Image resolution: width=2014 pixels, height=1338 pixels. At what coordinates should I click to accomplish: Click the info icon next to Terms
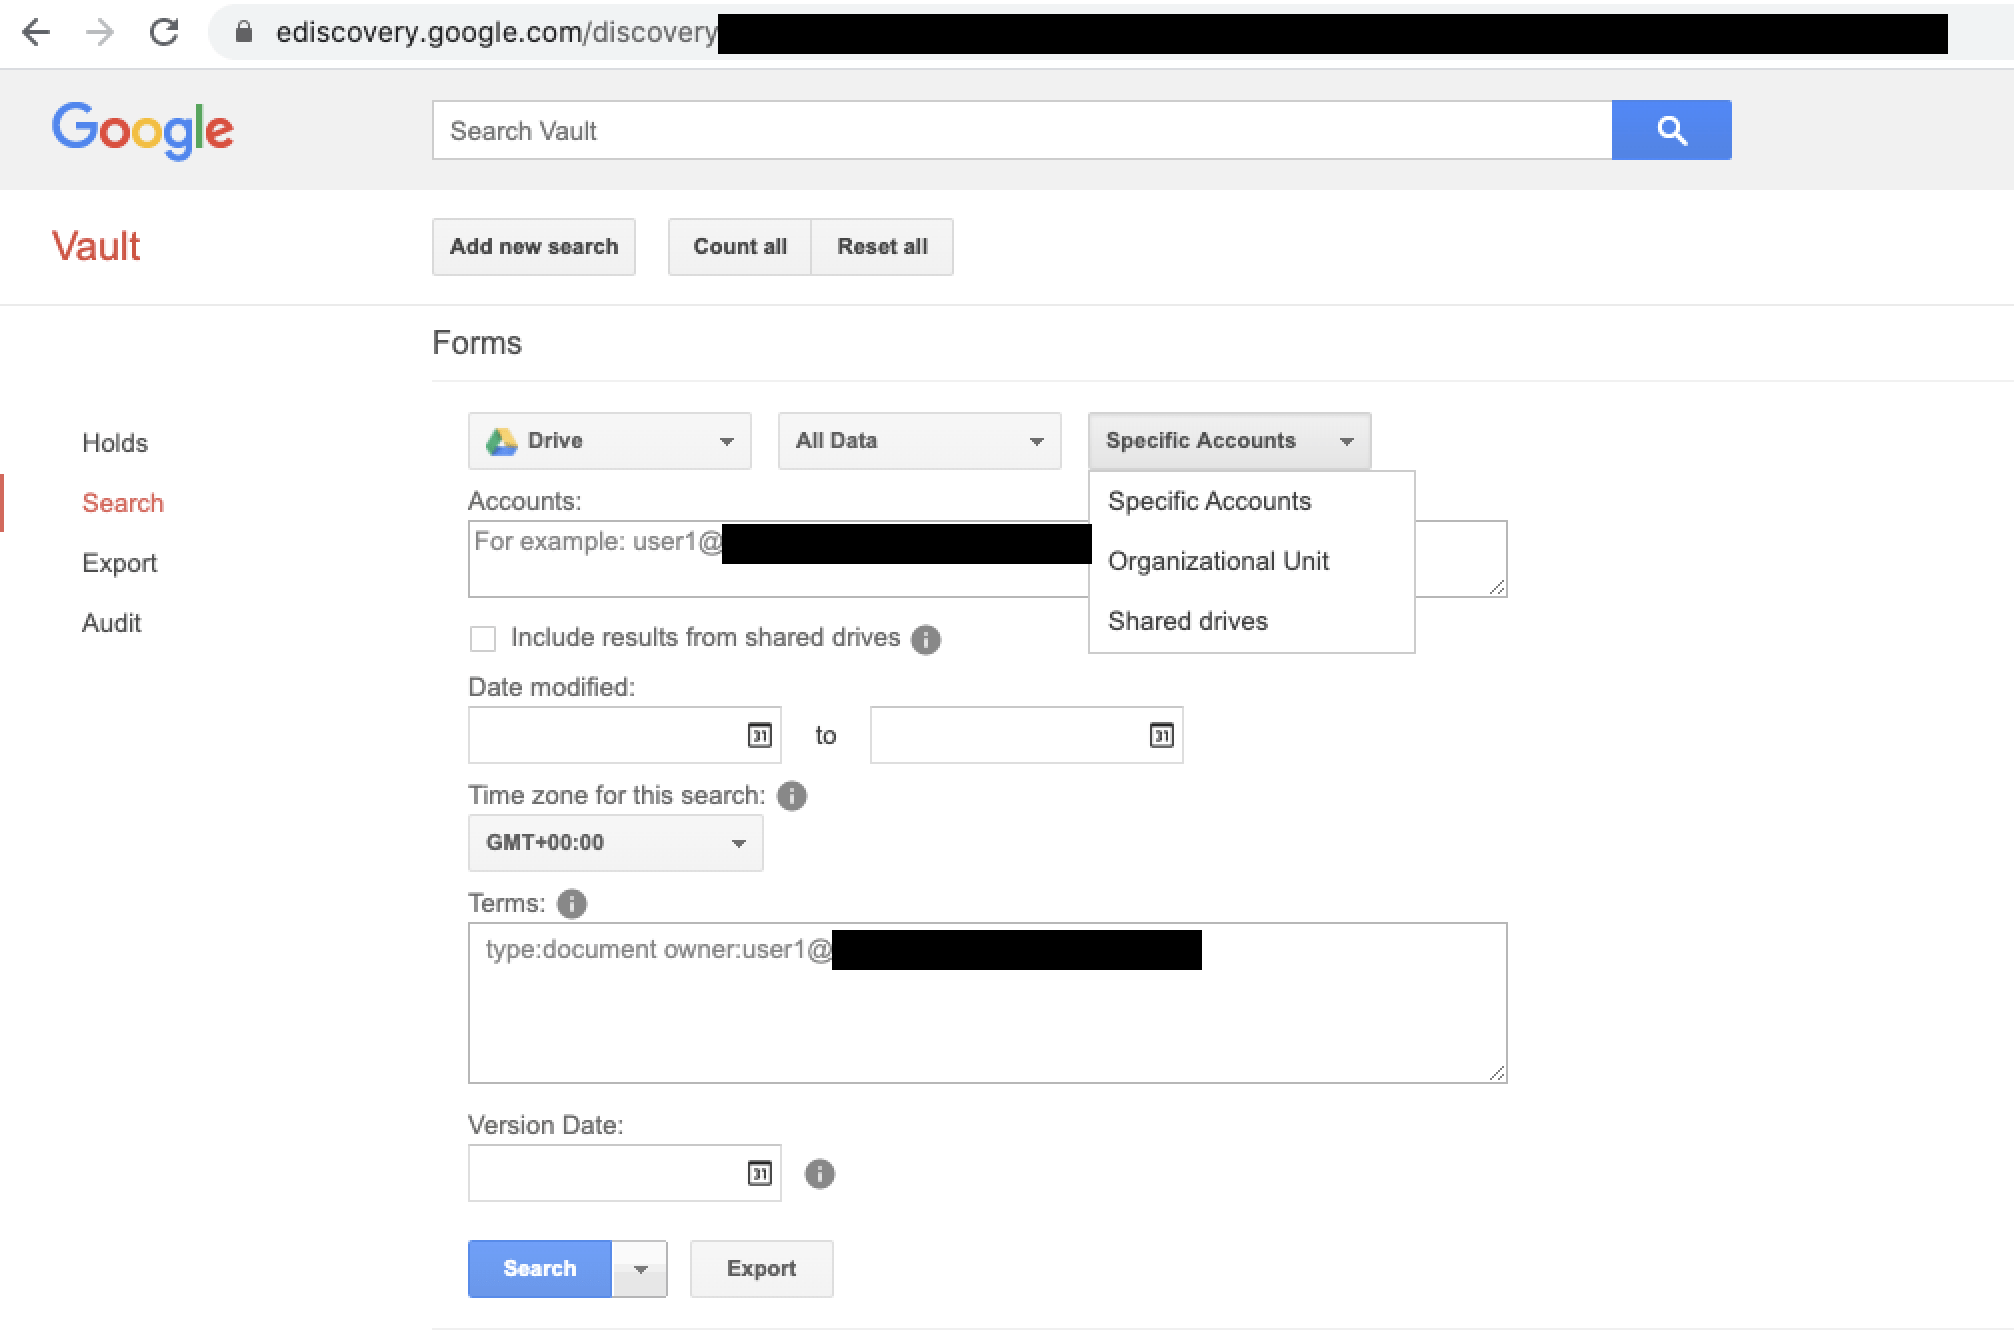tap(570, 903)
